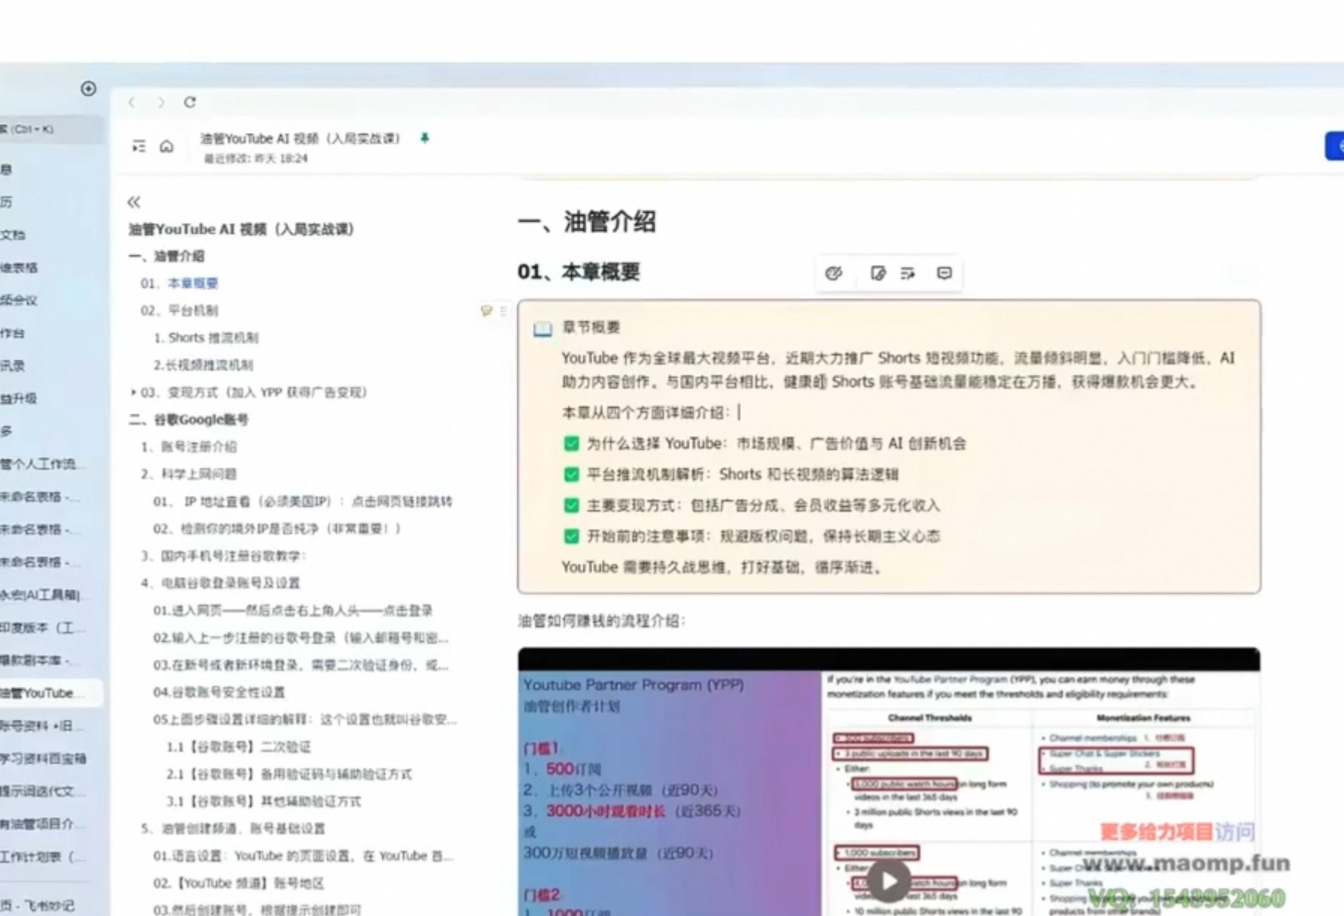Click the first icon in floating heading toolbar
This screenshot has height=916, width=1344.
pyautogui.click(x=834, y=273)
